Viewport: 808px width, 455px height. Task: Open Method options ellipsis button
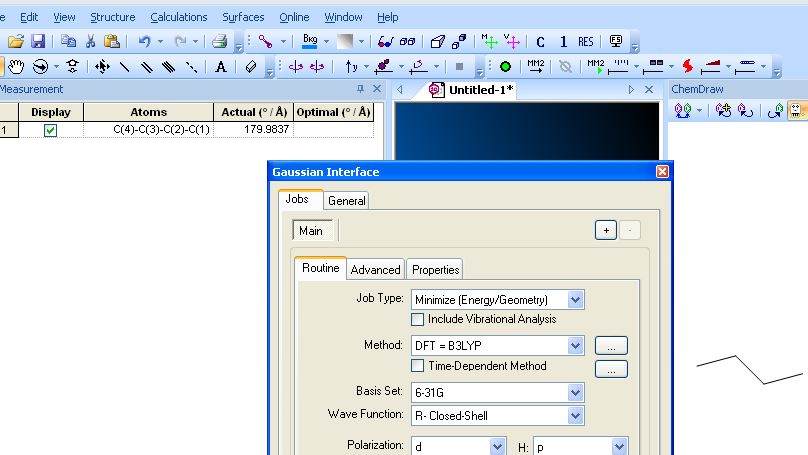pyautogui.click(x=611, y=346)
